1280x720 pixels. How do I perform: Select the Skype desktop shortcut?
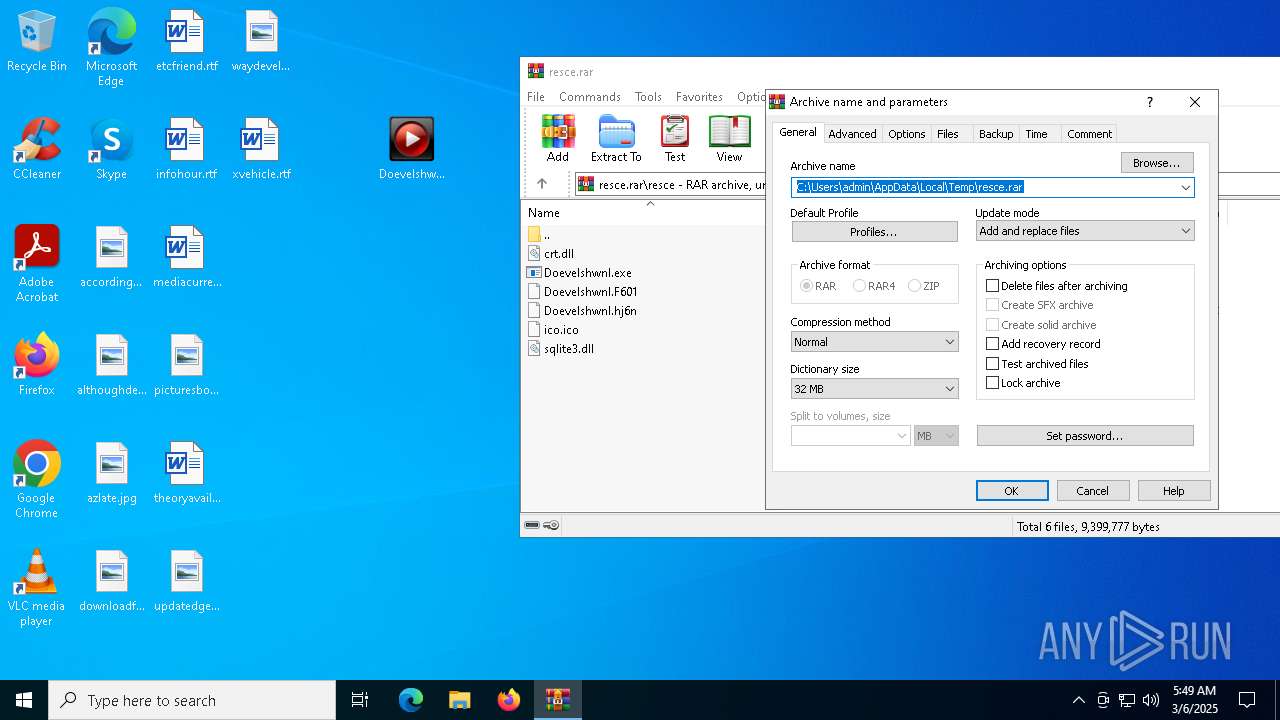(111, 150)
